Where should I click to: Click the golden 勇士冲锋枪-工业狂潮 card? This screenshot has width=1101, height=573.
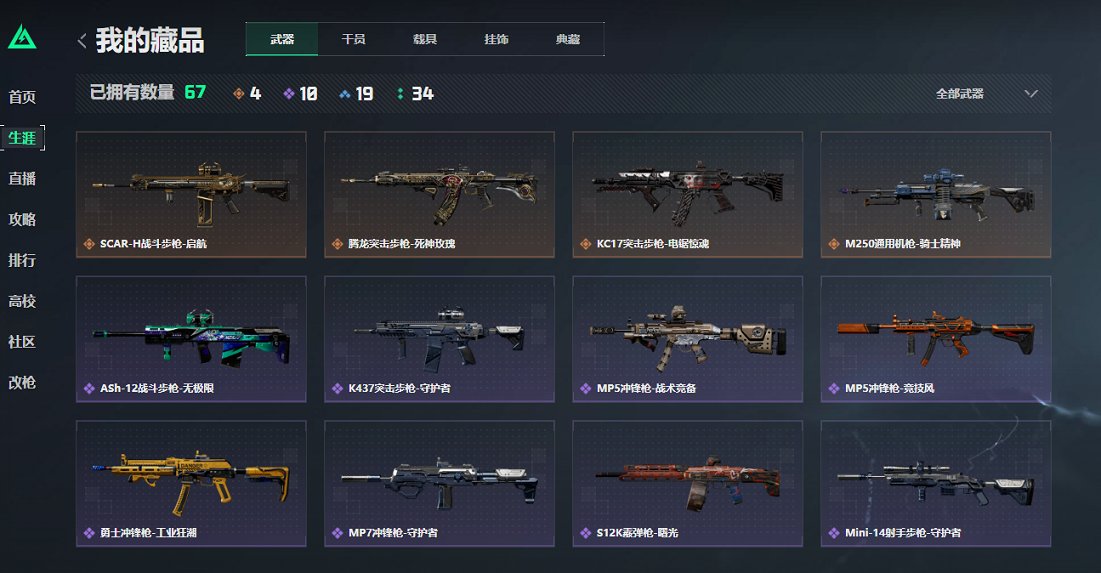tap(191, 484)
